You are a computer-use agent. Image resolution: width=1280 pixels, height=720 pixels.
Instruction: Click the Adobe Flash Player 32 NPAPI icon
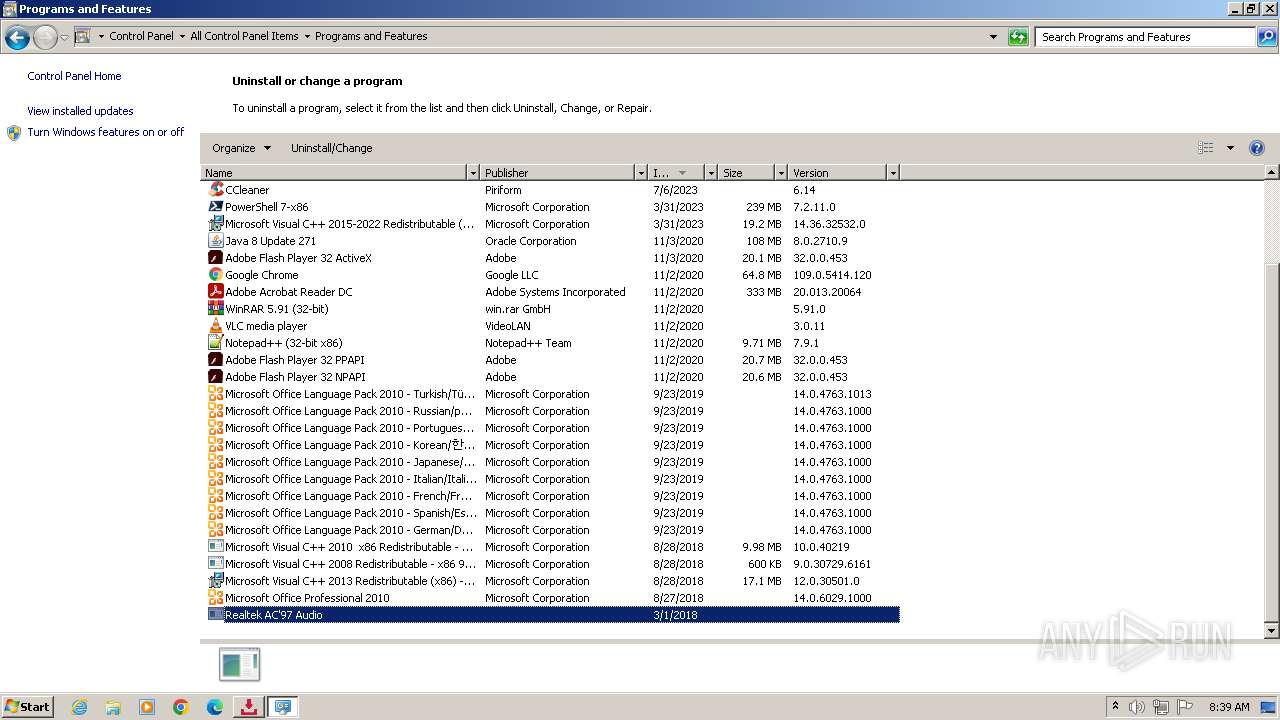click(216, 377)
